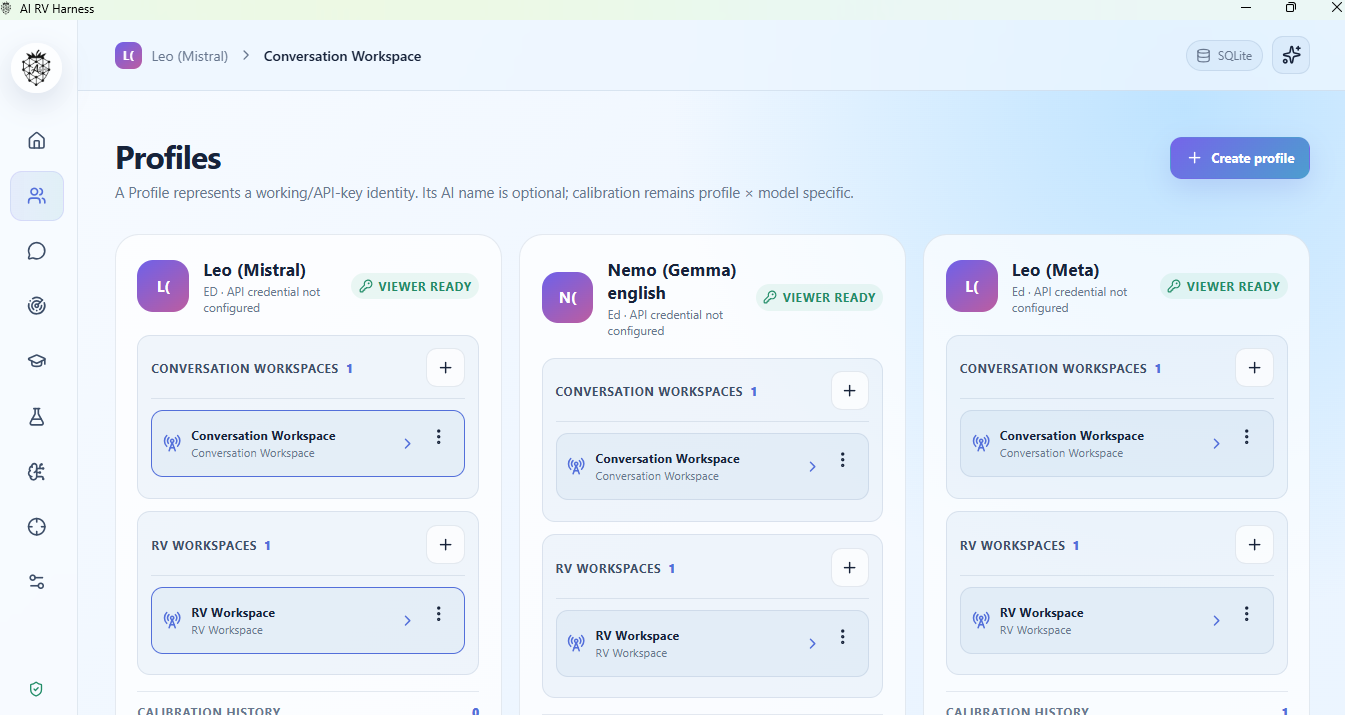Open Nemo (Gemma) RV Workspace chevron

(812, 644)
